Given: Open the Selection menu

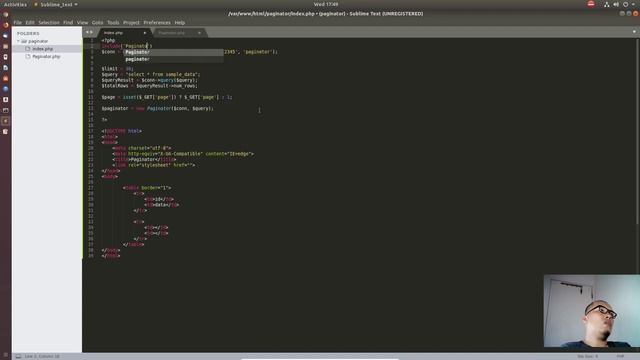Looking at the screenshot, I should [x=49, y=22].
